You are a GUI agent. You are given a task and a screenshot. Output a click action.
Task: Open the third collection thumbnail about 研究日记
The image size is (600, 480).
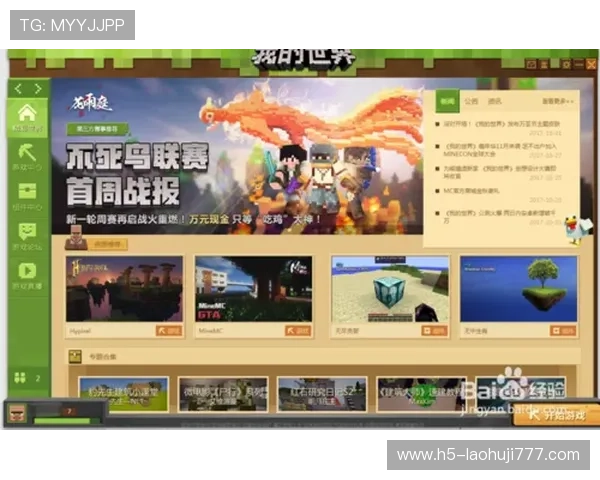[322, 395]
